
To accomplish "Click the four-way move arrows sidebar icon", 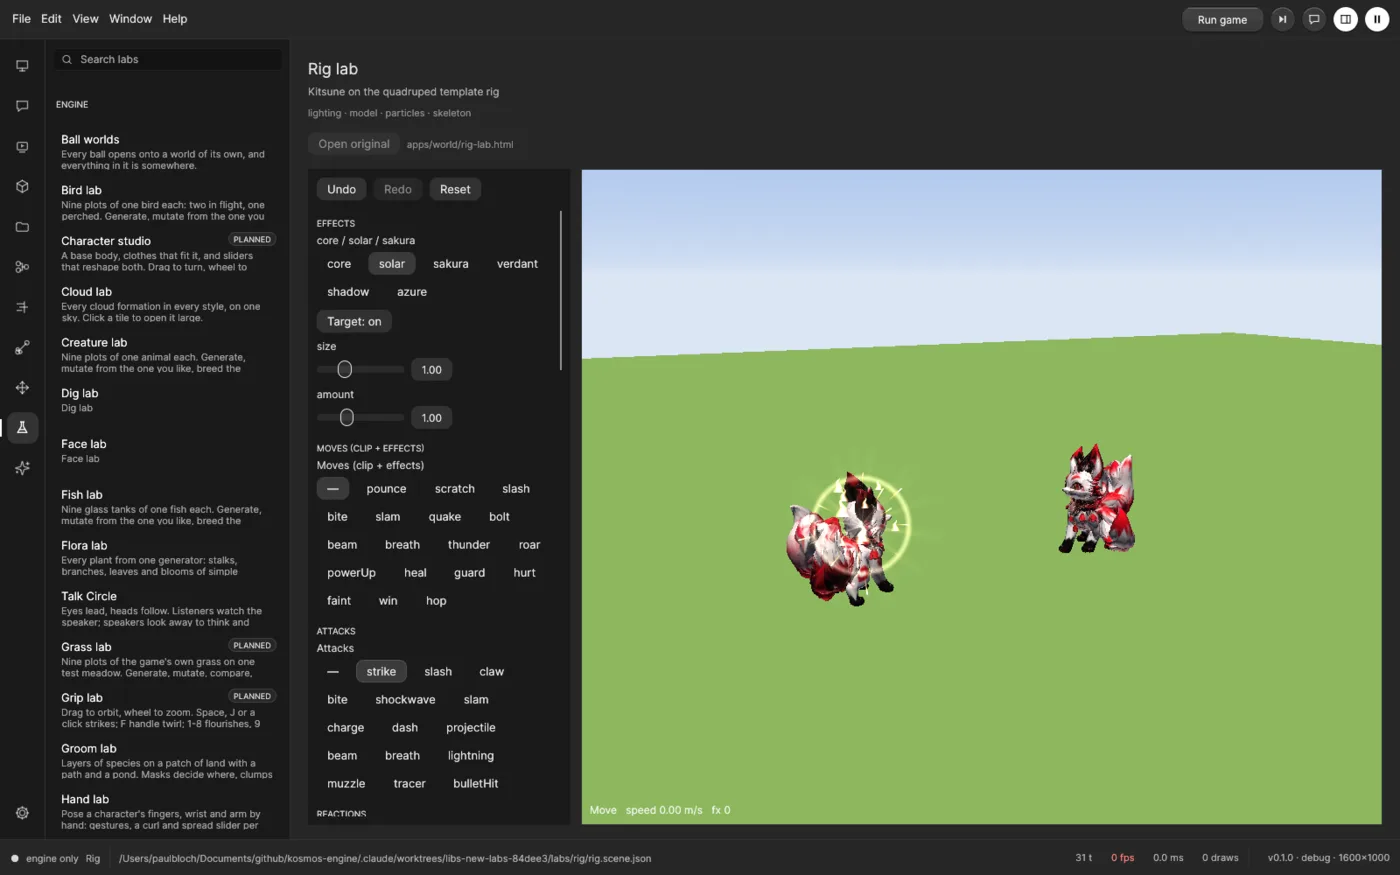I will pyautogui.click(x=22, y=388).
